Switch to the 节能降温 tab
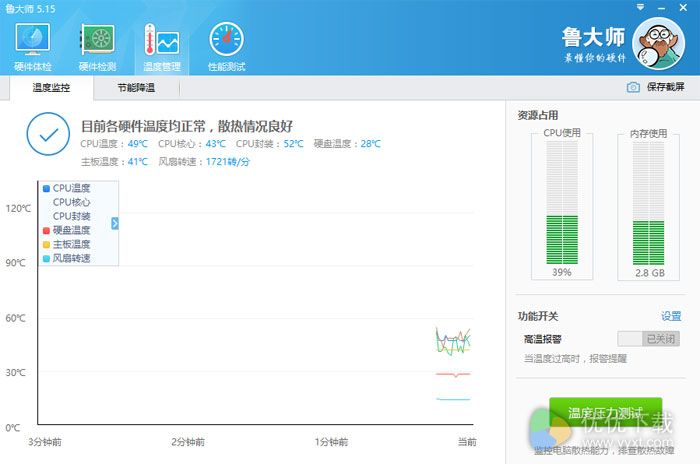Screen dimensions: 700x464 click(x=136, y=88)
